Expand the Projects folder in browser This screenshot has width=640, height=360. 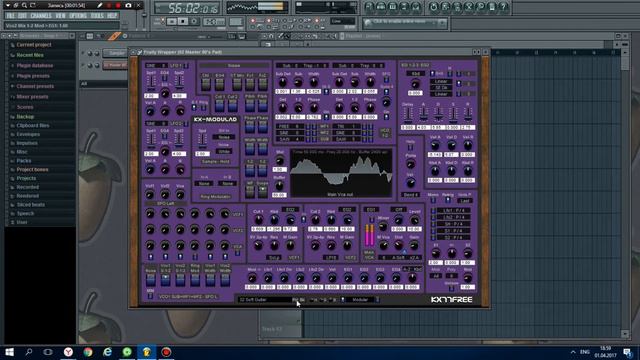(26, 178)
